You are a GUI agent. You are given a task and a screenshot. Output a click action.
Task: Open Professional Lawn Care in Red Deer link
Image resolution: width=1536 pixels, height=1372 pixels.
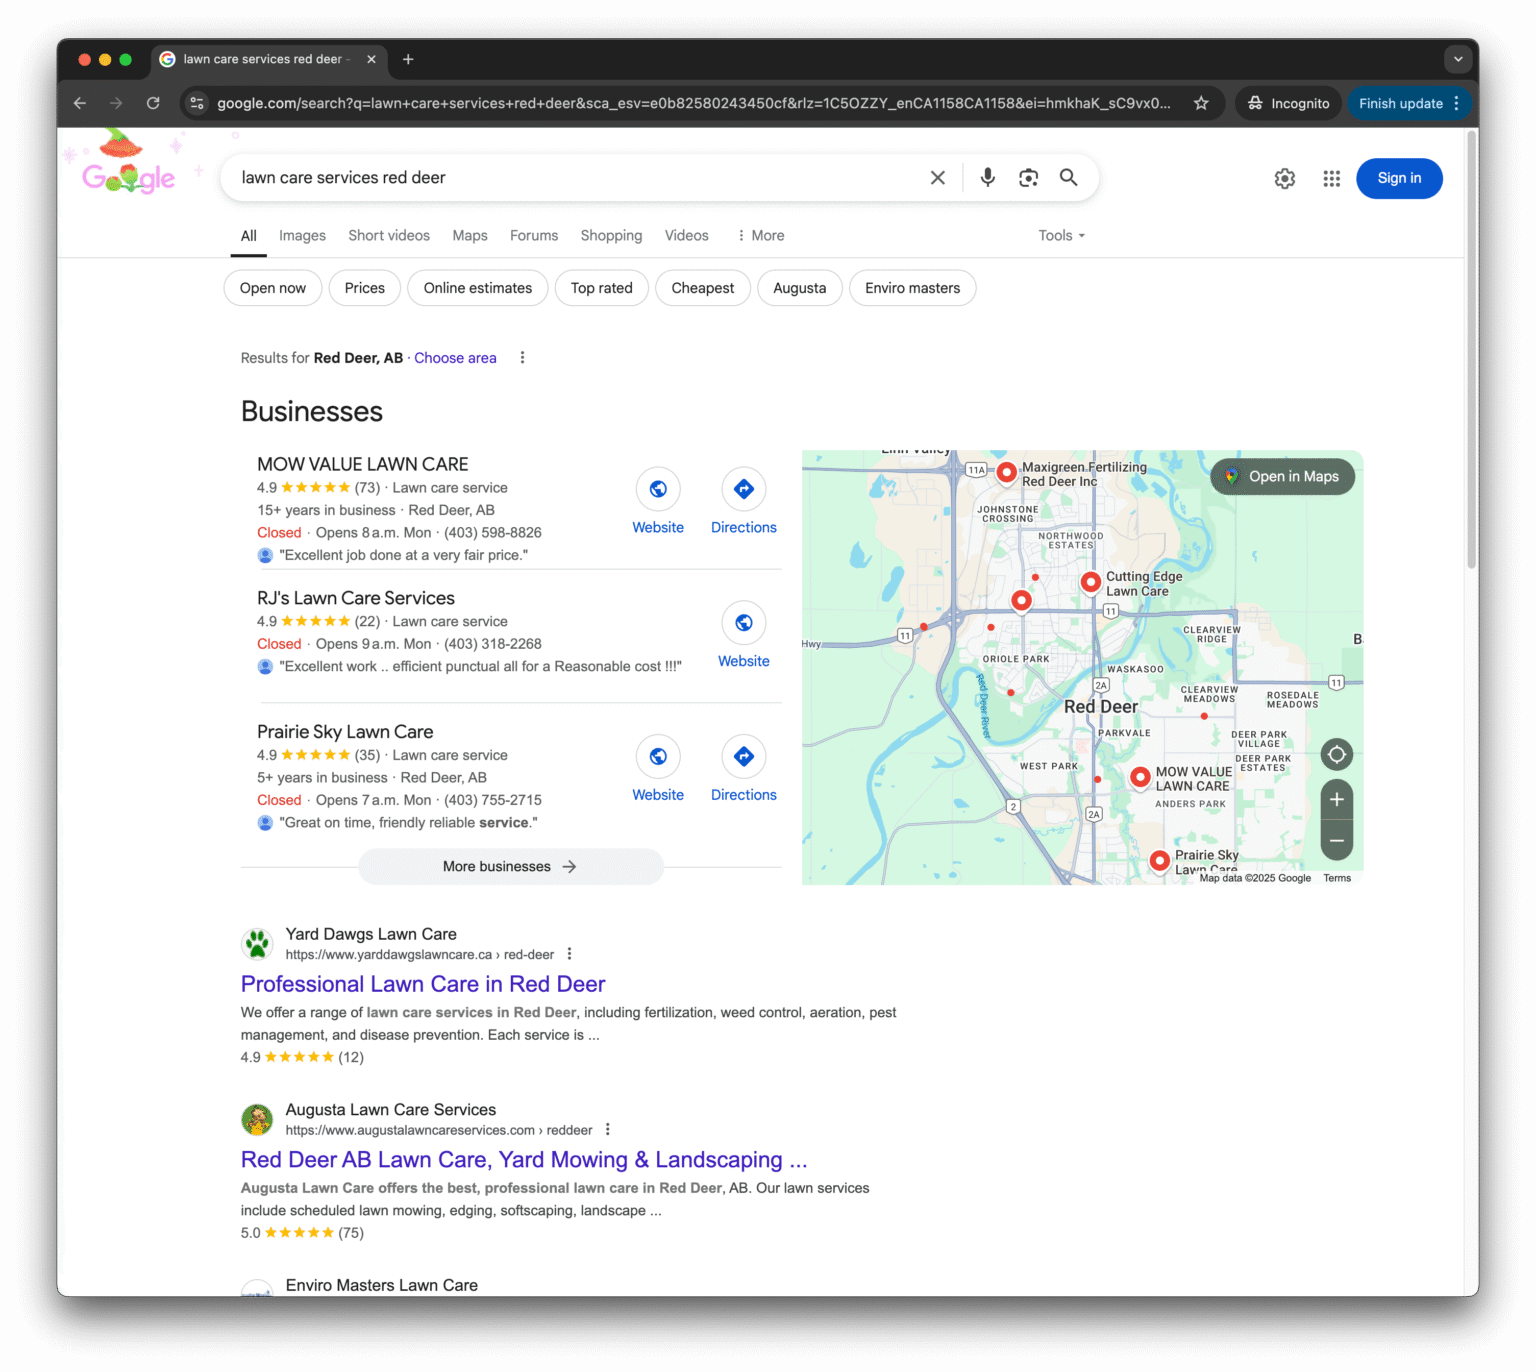(x=423, y=984)
